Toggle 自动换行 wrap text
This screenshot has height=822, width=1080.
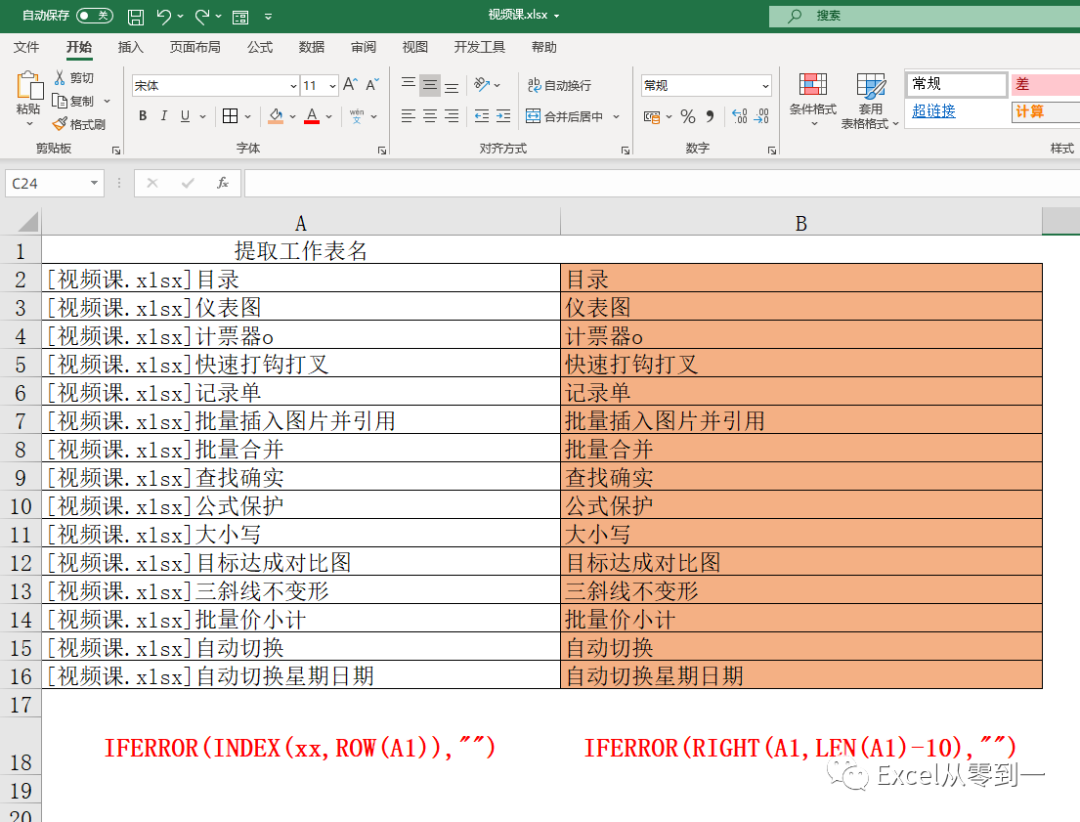click(x=559, y=85)
